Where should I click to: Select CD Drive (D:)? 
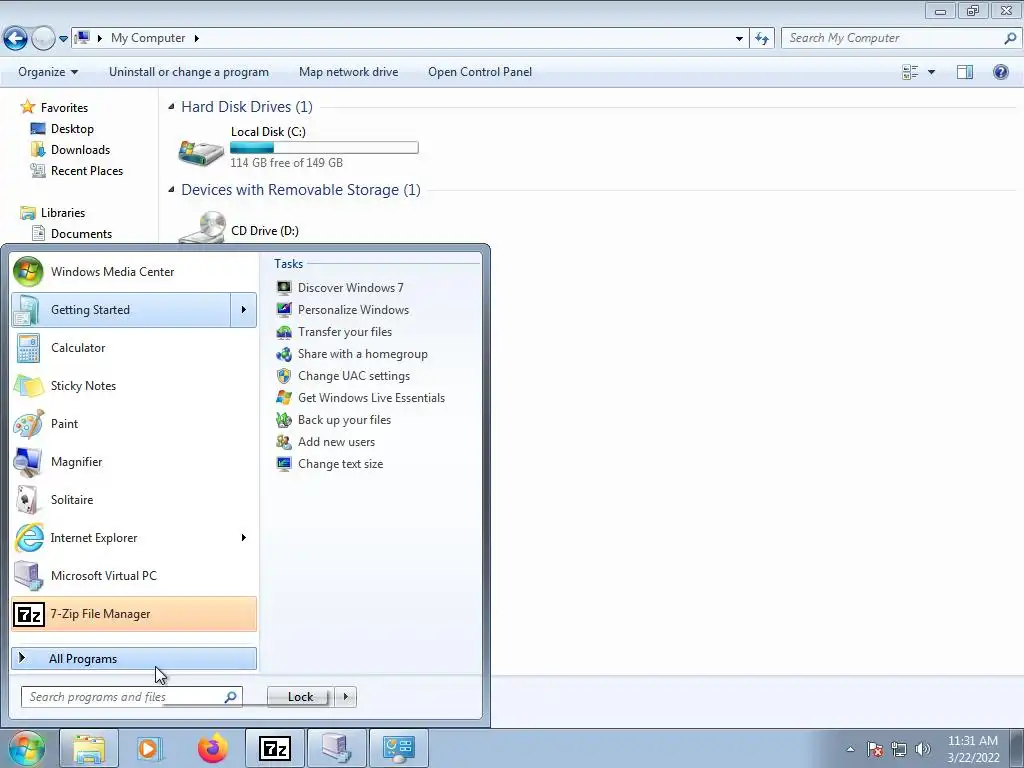(238, 228)
